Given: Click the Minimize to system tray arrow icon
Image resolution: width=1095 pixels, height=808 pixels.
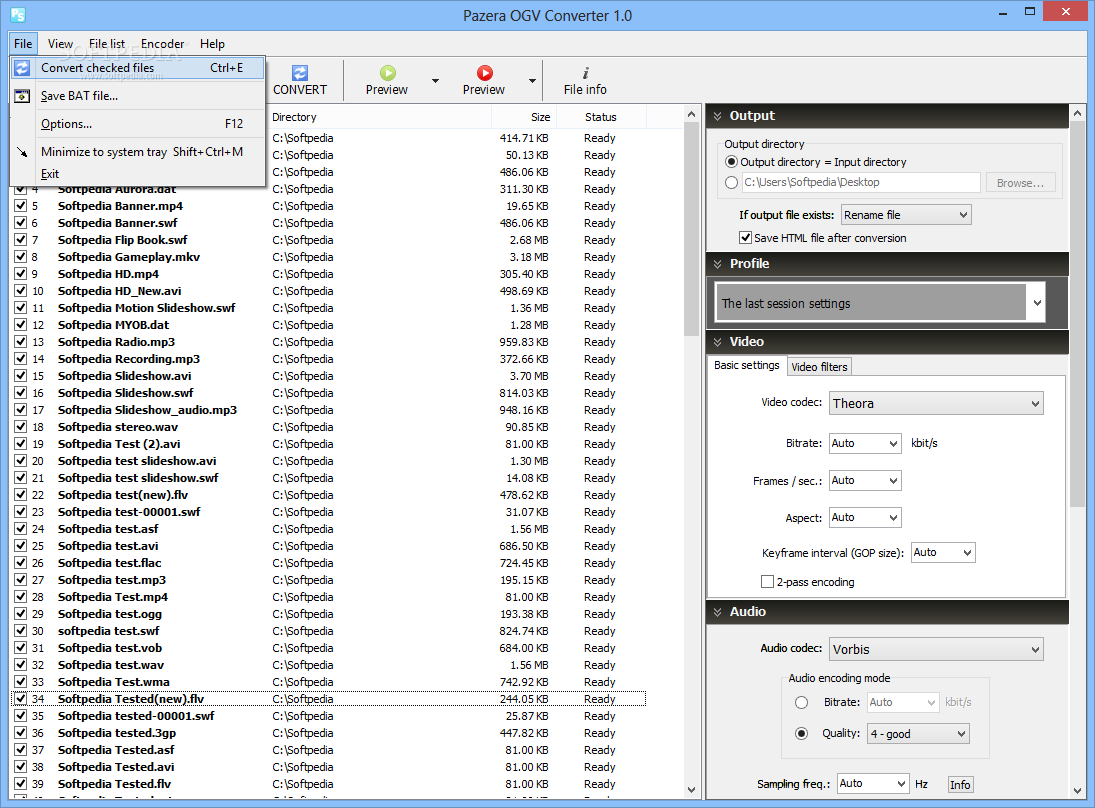Looking at the screenshot, I should 22,152.
